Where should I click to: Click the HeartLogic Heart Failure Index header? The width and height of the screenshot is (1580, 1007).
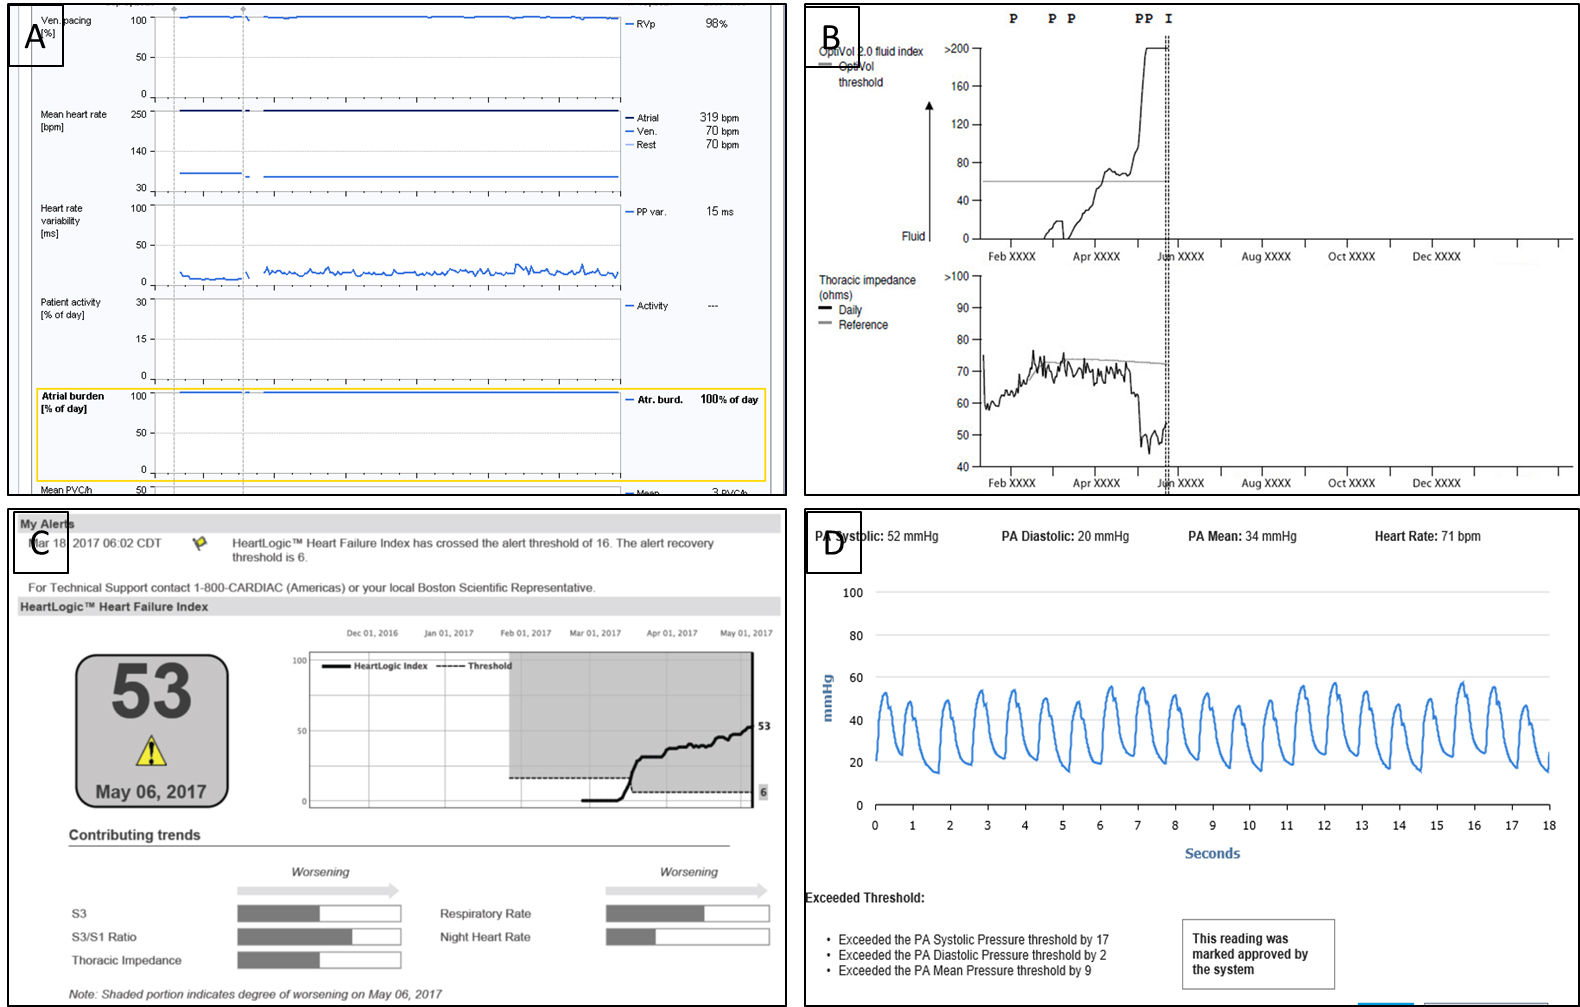(x=114, y=607)
